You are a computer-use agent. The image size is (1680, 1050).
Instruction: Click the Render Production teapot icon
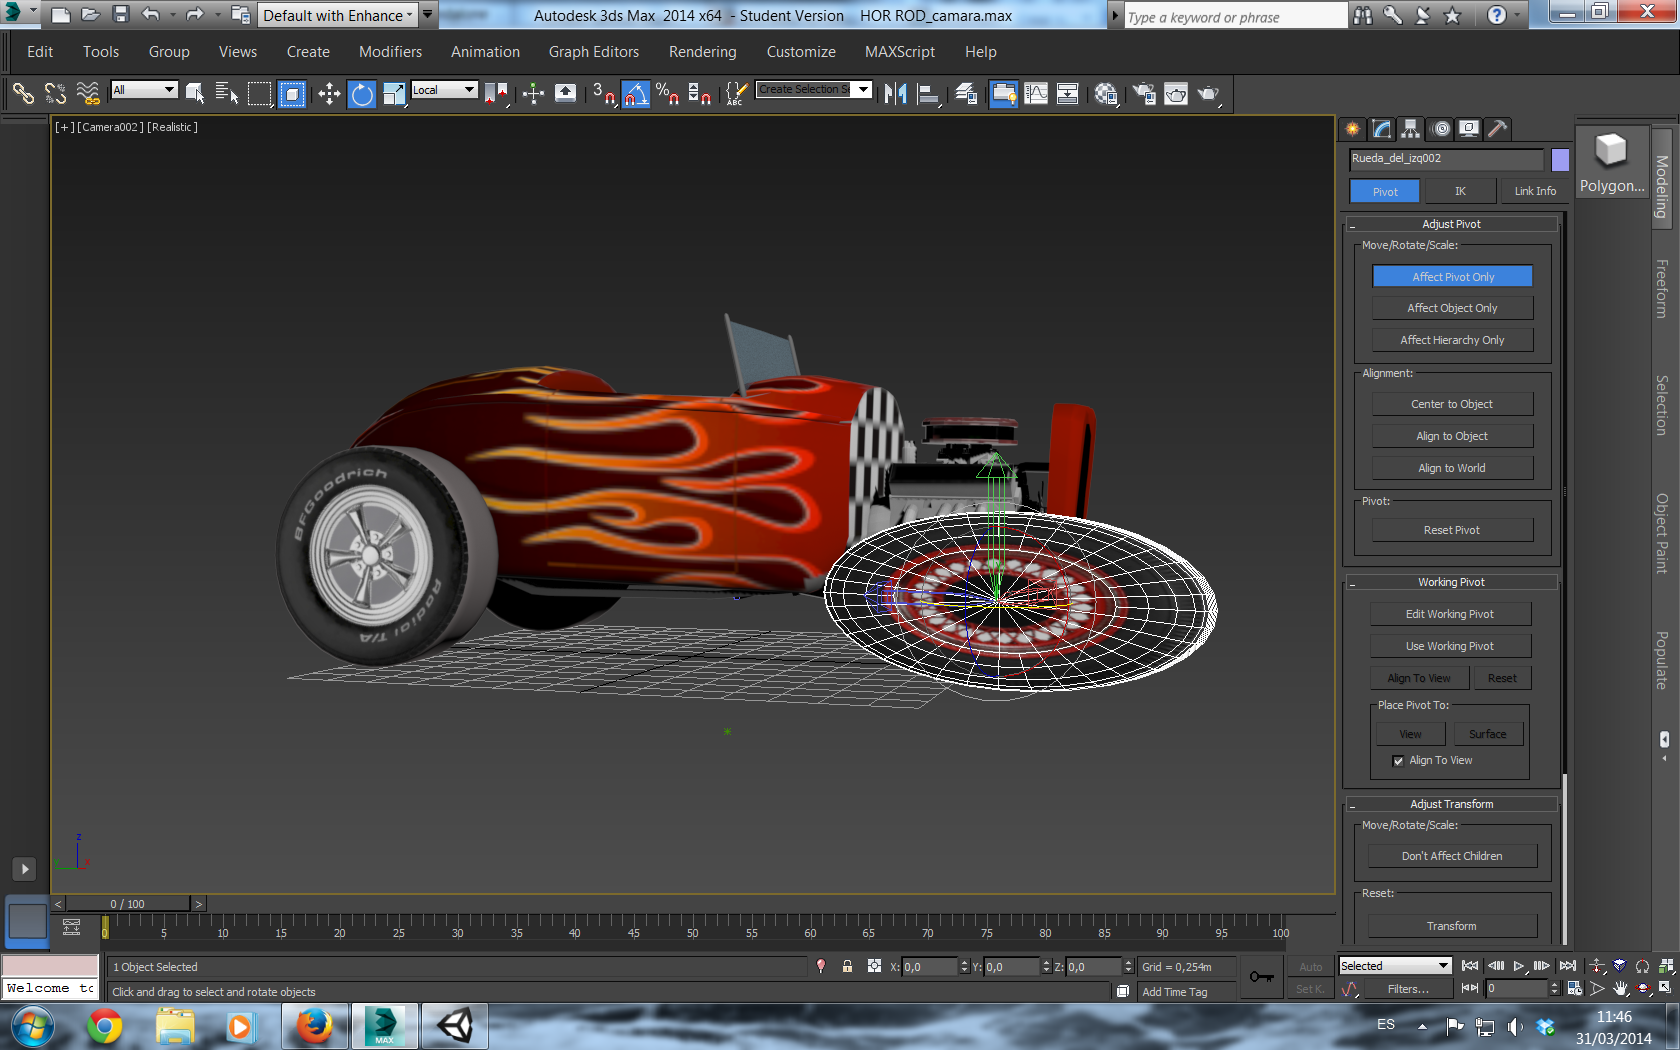point(1208,94)
